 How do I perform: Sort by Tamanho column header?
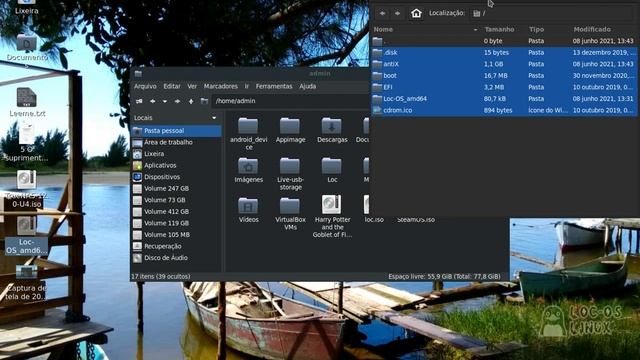point(499,29)
